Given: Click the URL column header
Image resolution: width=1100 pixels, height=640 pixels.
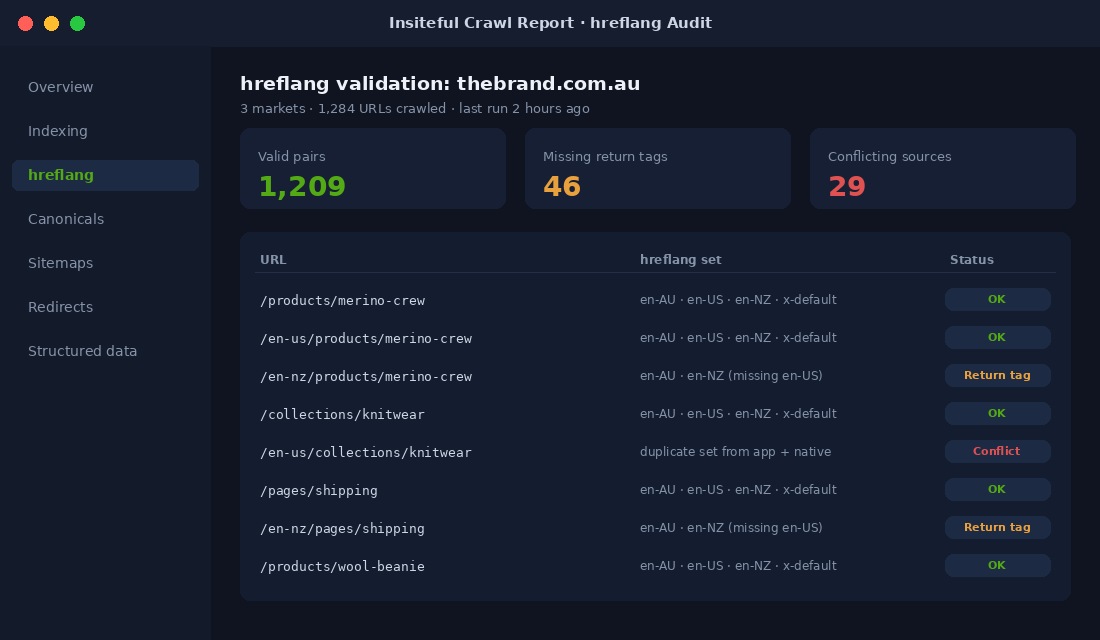Looking at the screenshot, I should click(273, 260).
